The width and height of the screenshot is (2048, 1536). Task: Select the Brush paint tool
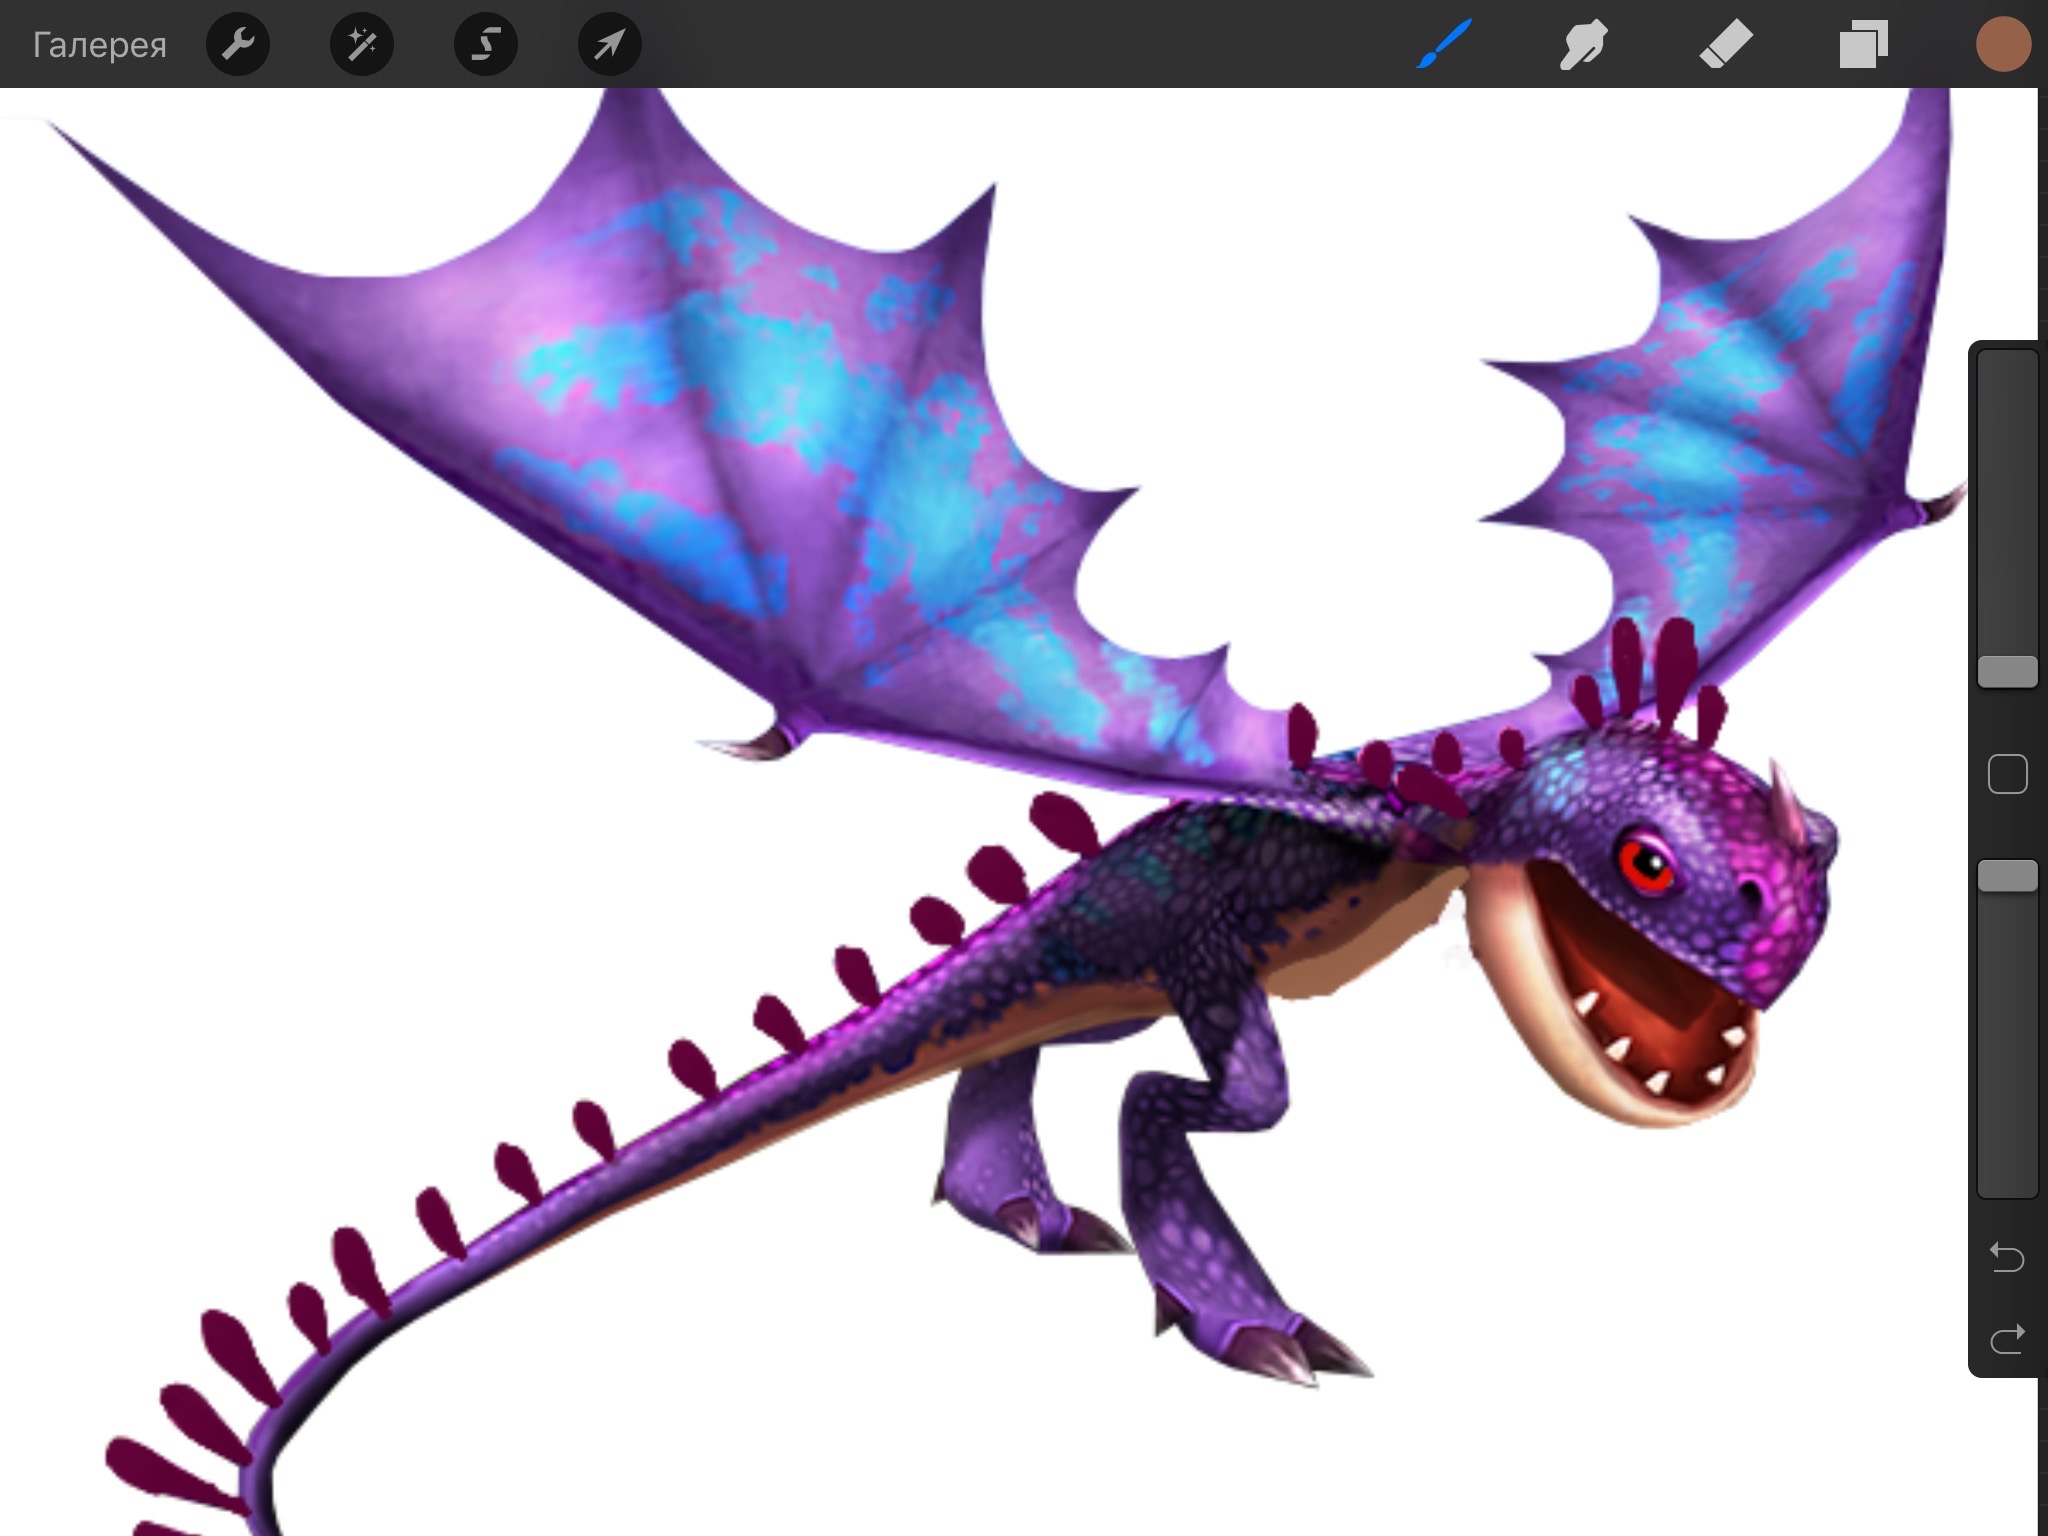pos(1444,45)
